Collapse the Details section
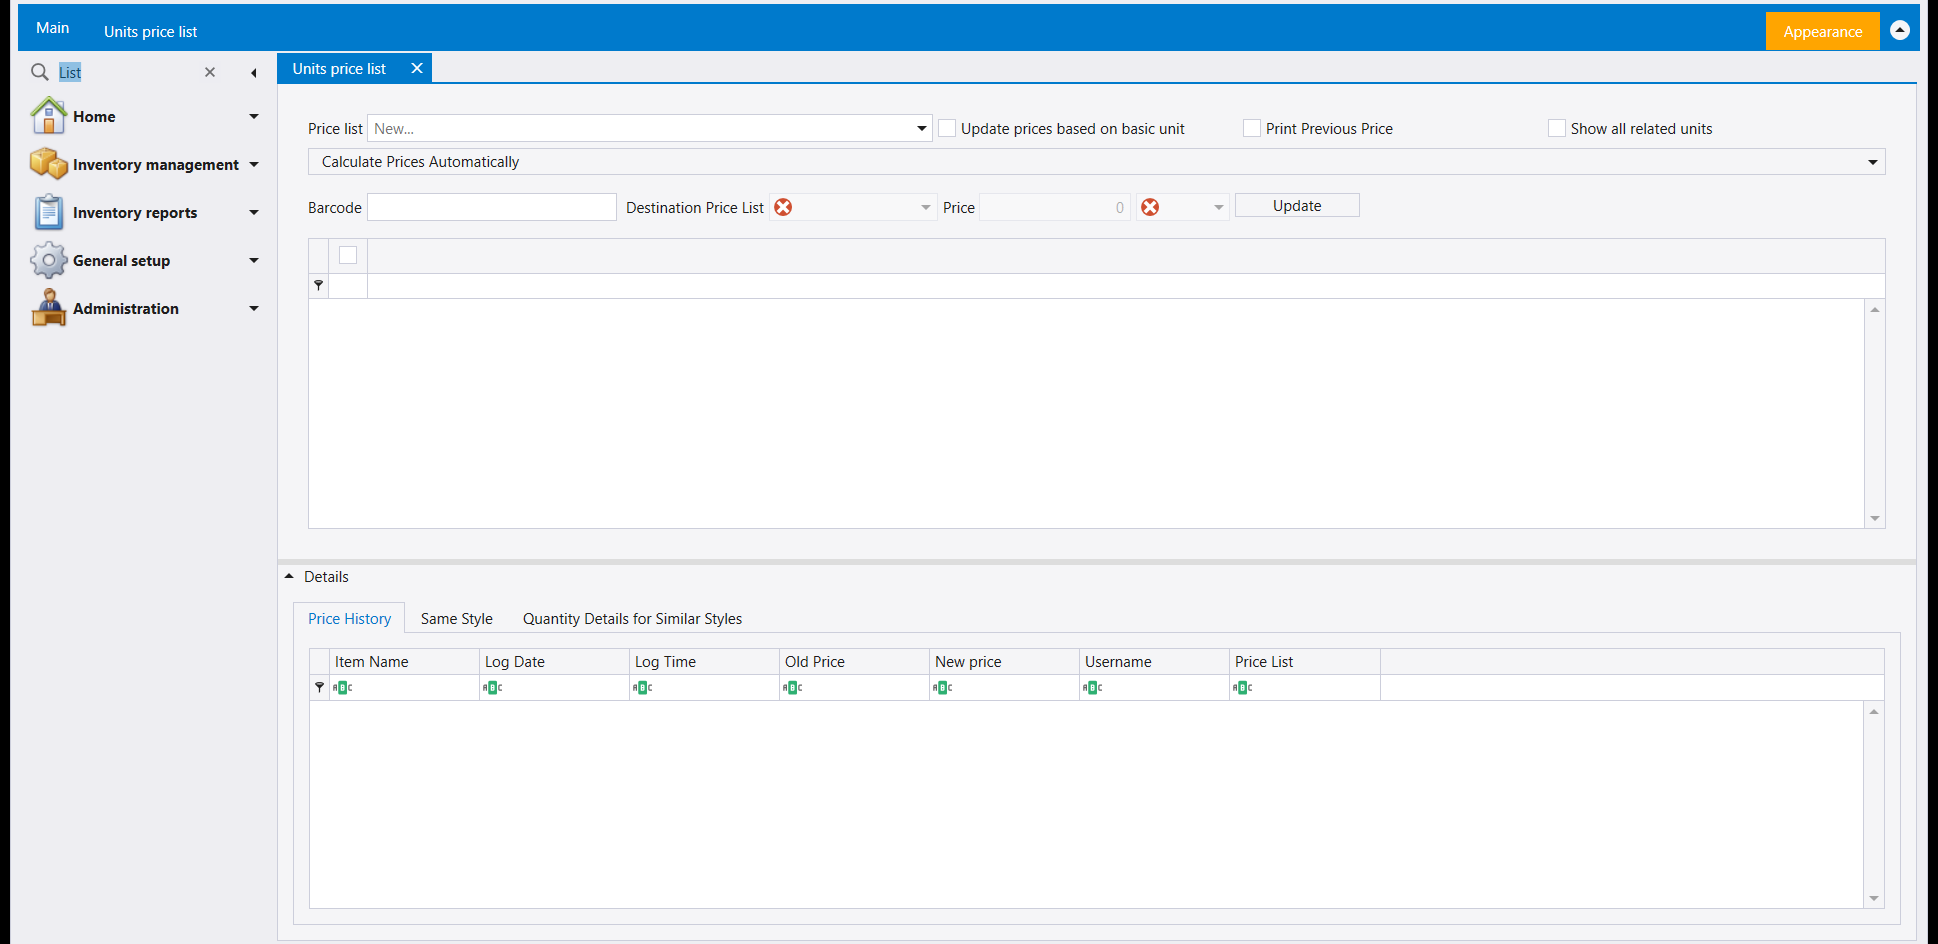This screenshot has width=1938, height=944. pos(289,577)
